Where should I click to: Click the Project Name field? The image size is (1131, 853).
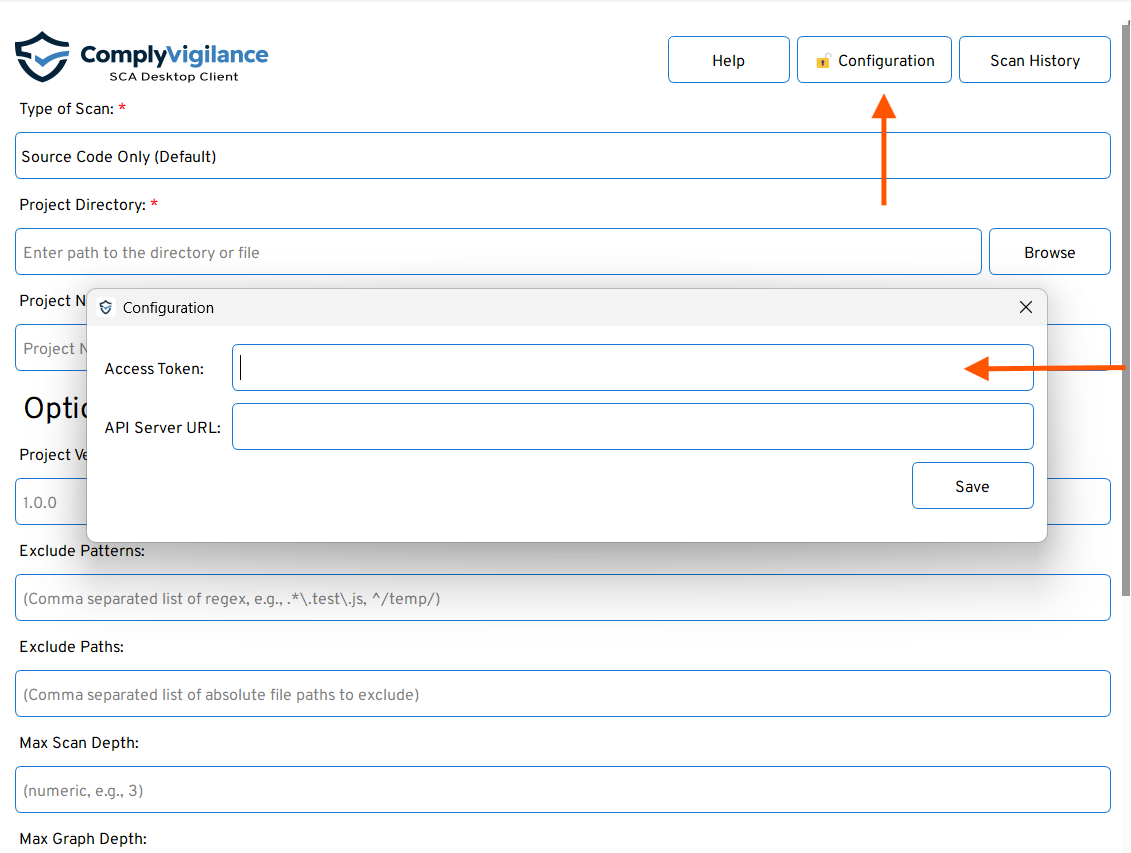(x=50, y=348)
